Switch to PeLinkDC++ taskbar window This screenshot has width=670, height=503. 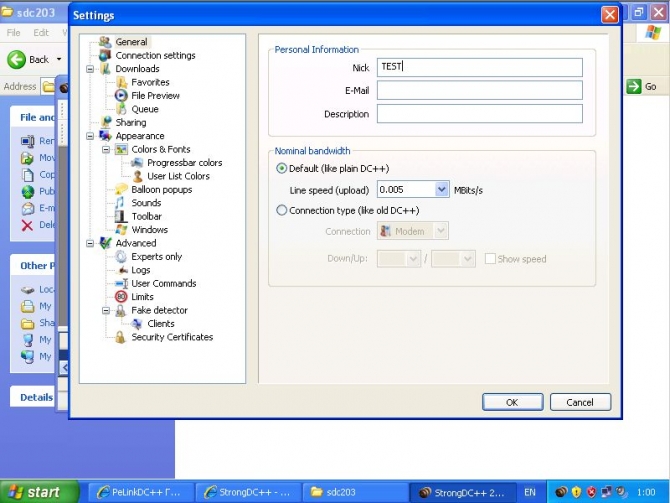141,492
